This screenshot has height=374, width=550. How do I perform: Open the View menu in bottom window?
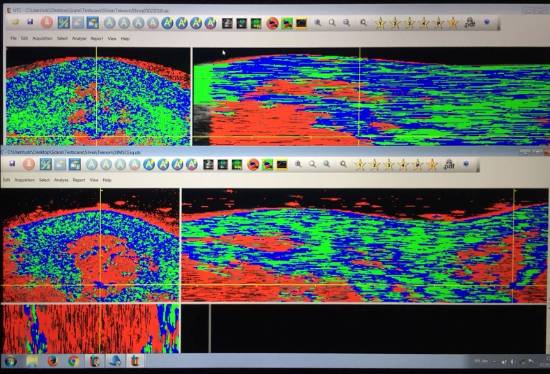94,180
